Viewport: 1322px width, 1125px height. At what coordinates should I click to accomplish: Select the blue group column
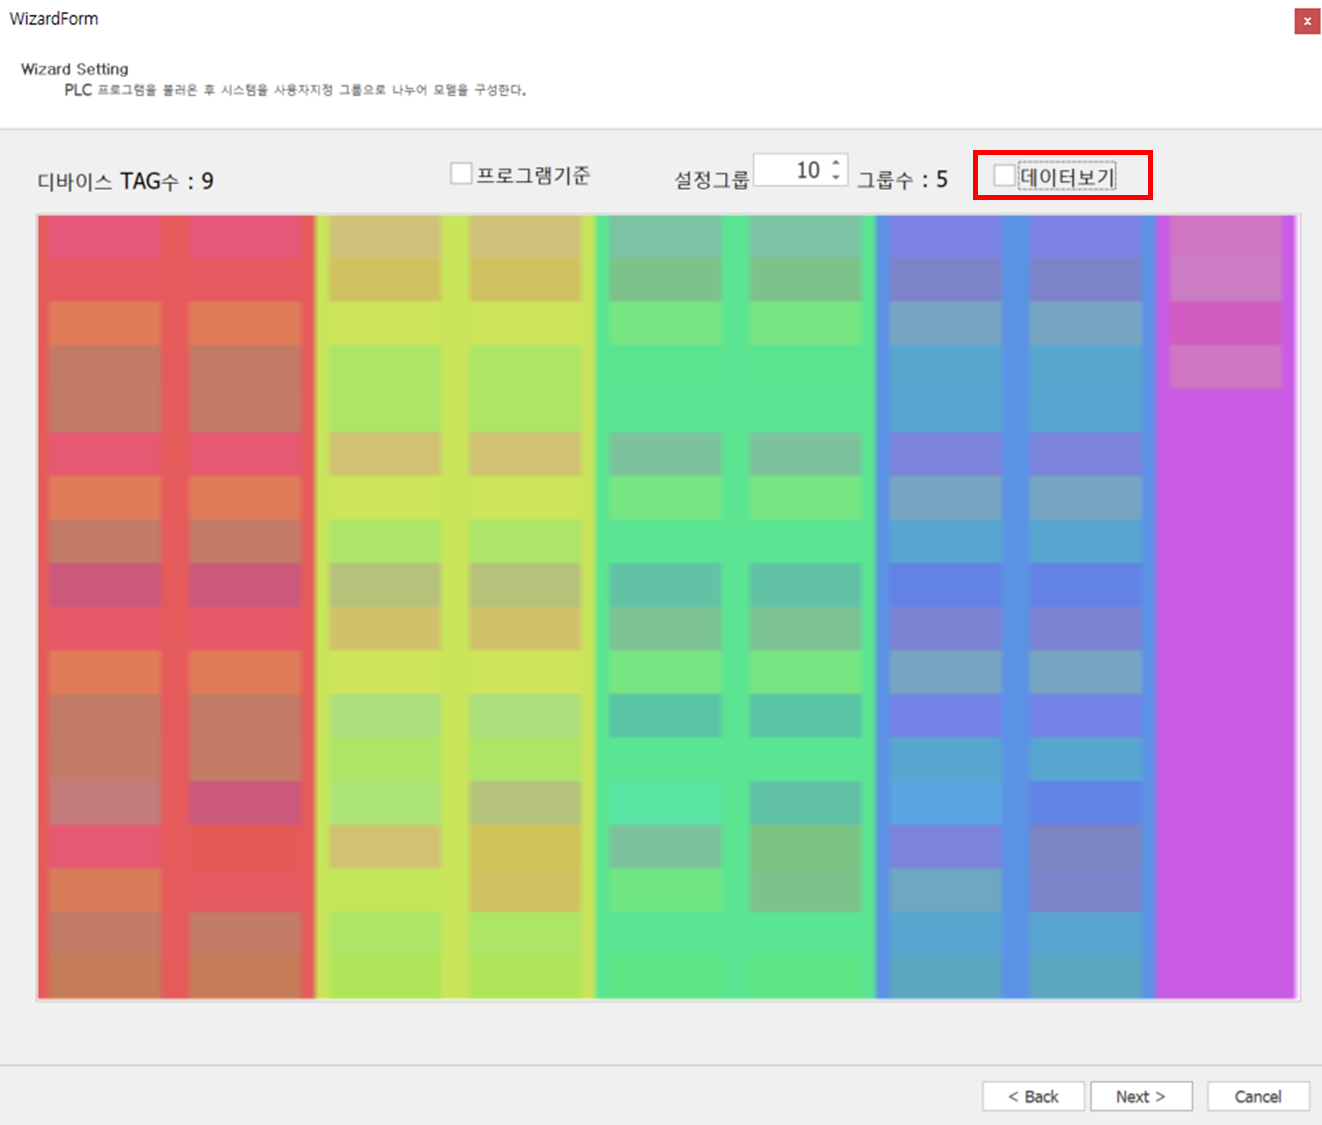click(x=1015, y=606)
